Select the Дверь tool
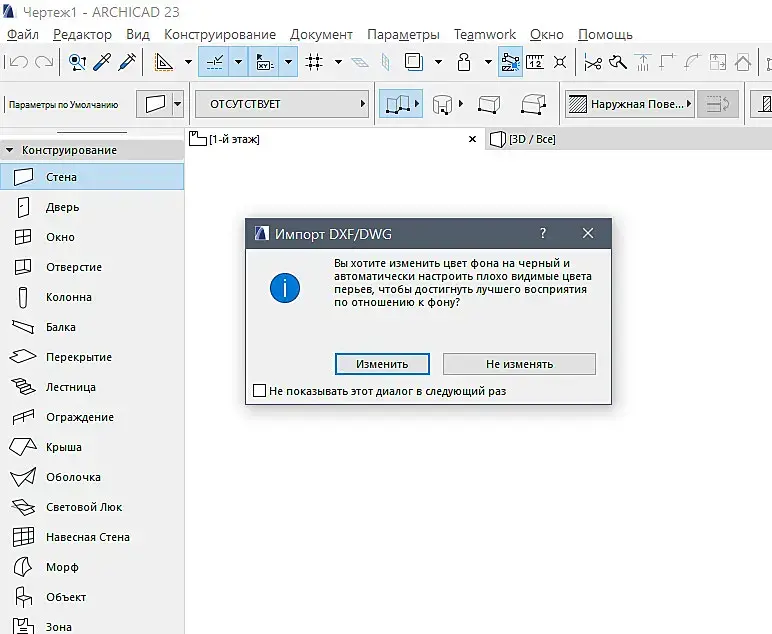Image resolution: width=772 pixels, height=634 pixels. pyautogui.click(x=92, y=207)
